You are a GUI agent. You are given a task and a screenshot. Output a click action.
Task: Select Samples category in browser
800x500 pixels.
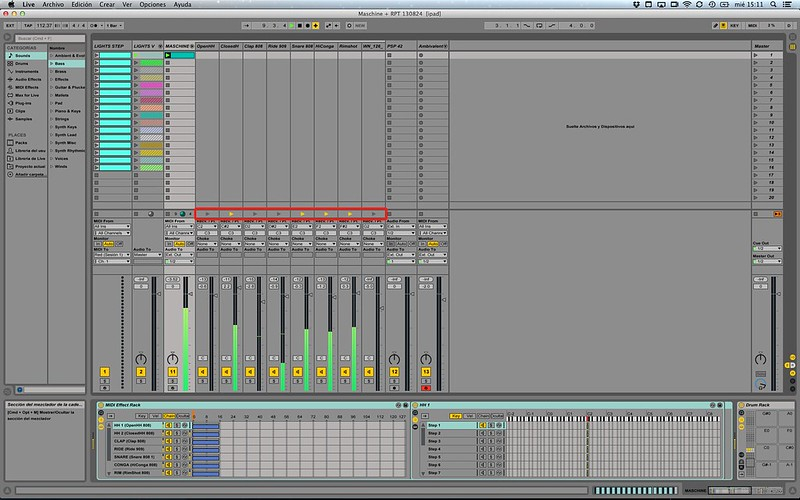tap(24, 117)
